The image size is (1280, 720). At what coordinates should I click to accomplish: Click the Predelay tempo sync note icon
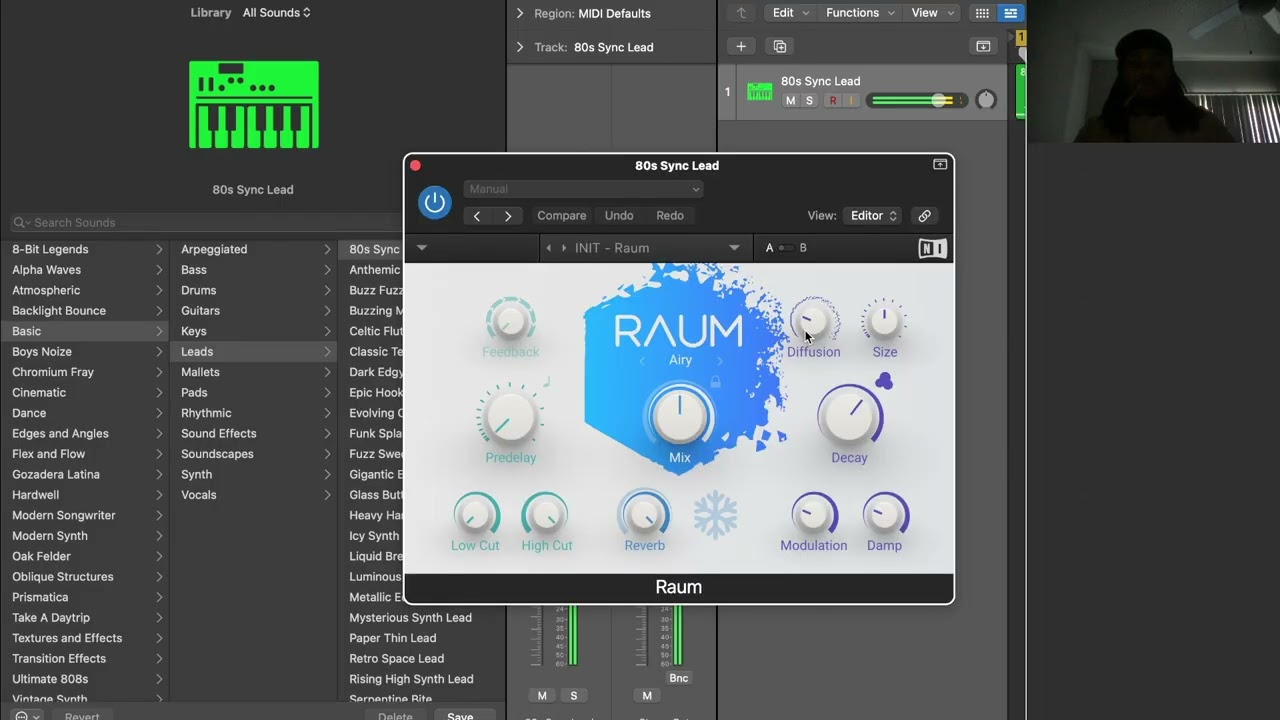tap(547, 381)
